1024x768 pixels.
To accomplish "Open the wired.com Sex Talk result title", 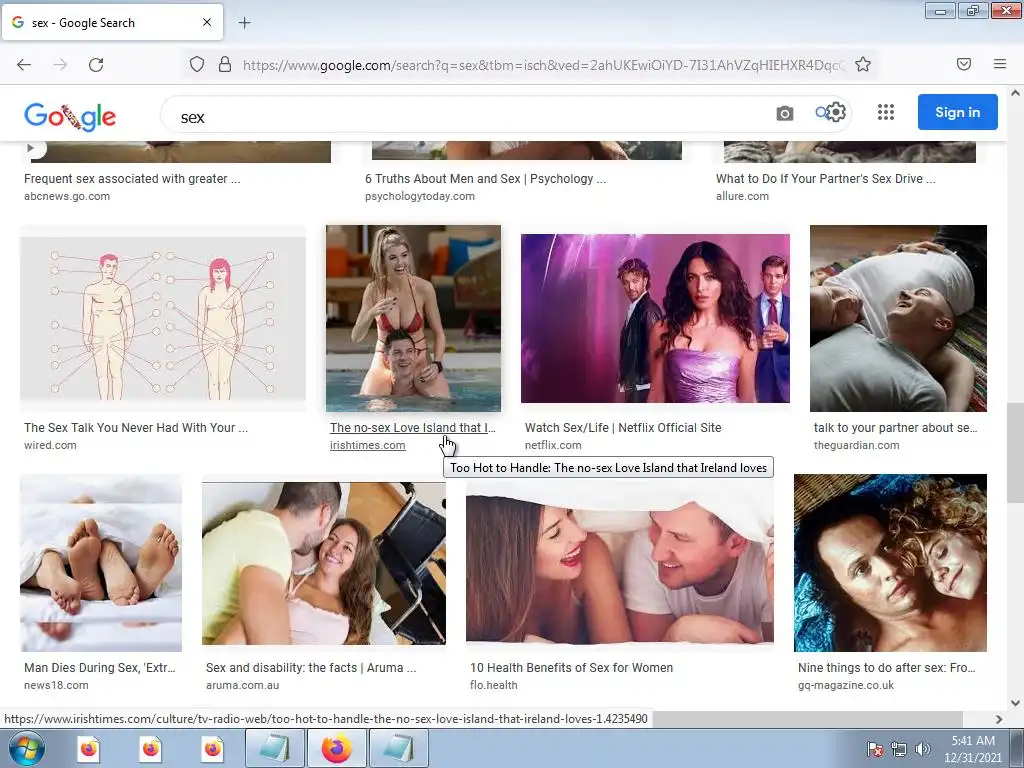I will 136,428.
